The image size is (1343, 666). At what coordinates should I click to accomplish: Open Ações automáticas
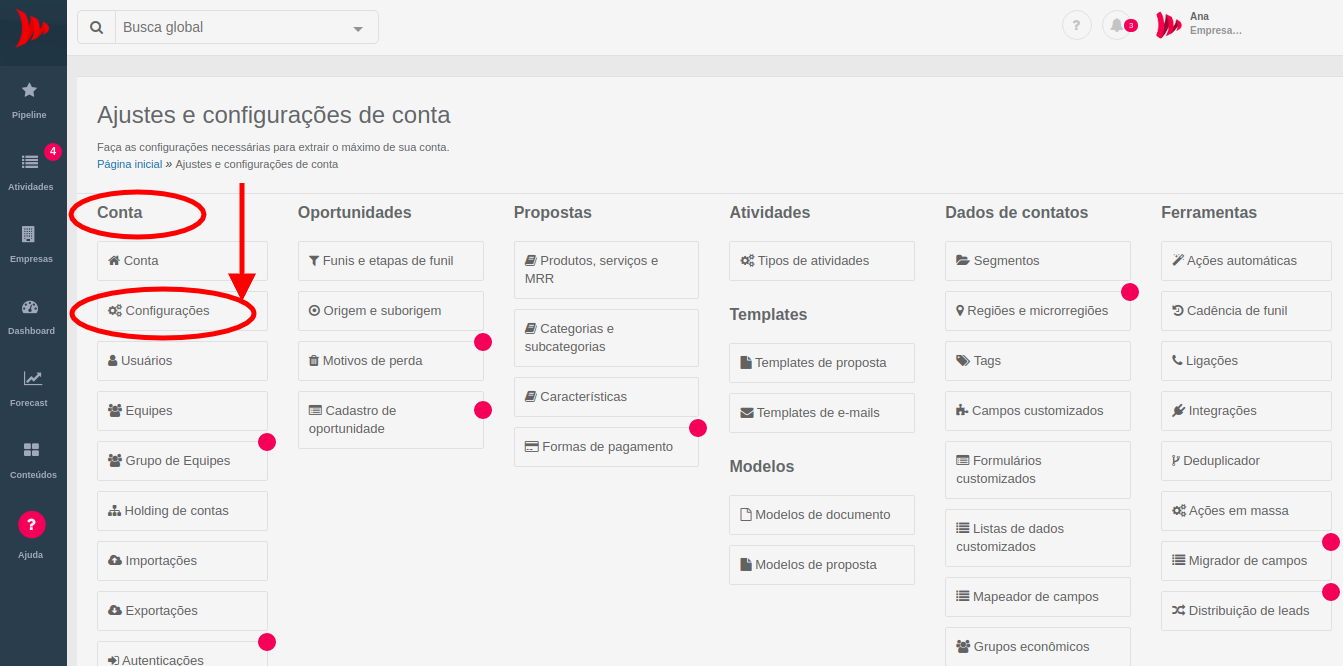tap(1246, 261)
